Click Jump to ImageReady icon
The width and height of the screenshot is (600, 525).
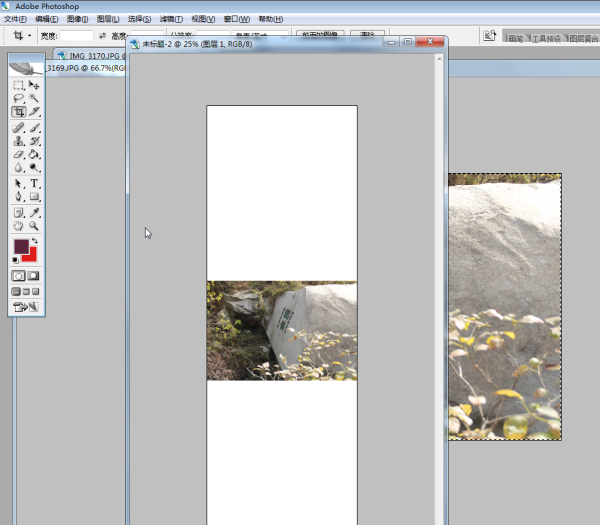coord(26,307)
